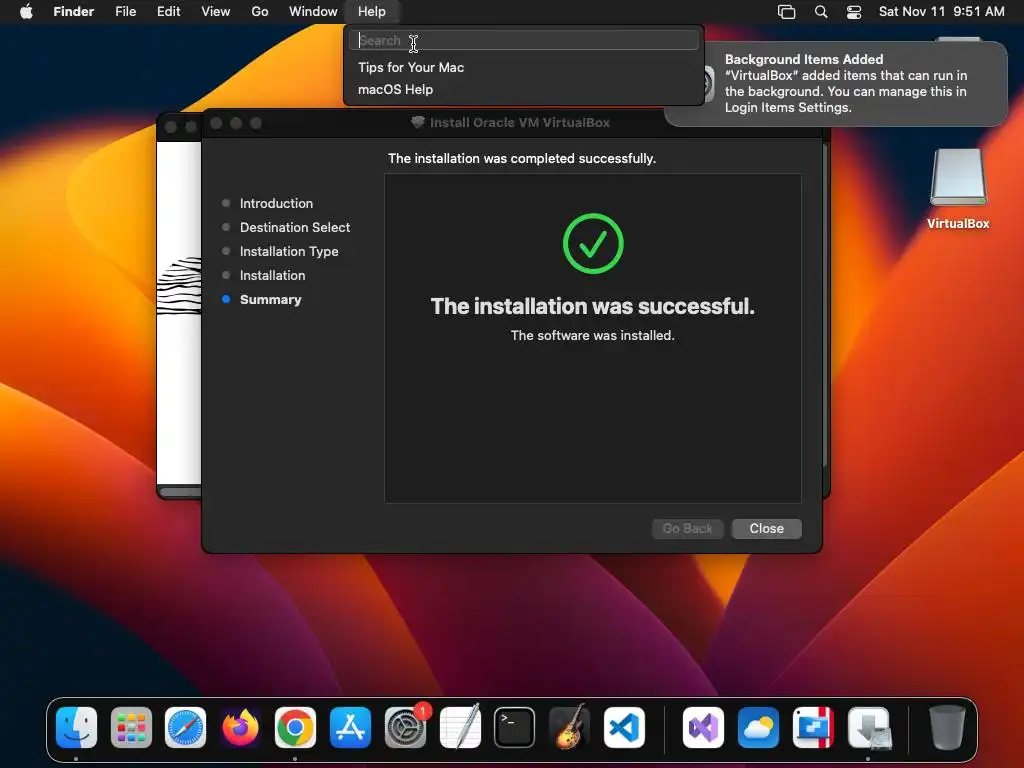Open GarageBand guitar icon in Dock

click(569, 727)
